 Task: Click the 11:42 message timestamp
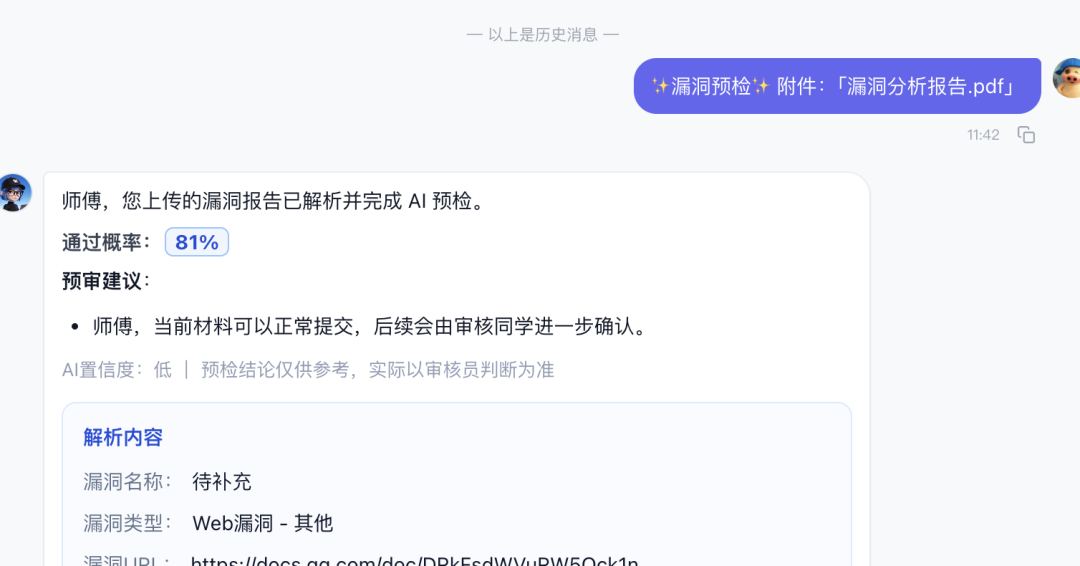(983, 135)
